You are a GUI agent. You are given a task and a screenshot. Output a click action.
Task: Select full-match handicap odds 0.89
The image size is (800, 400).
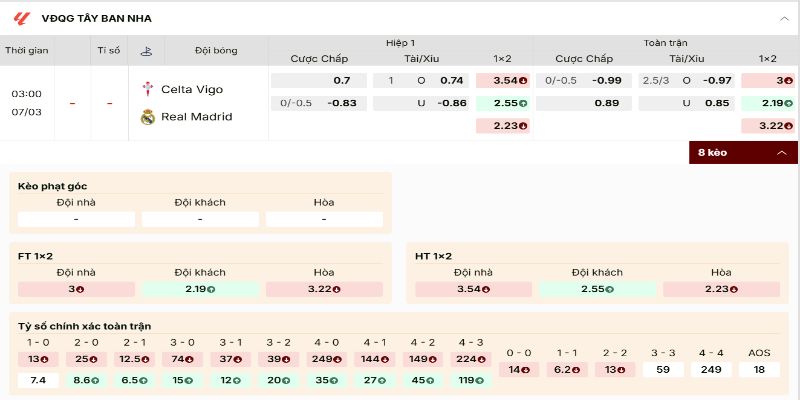[x=584, y=103]
